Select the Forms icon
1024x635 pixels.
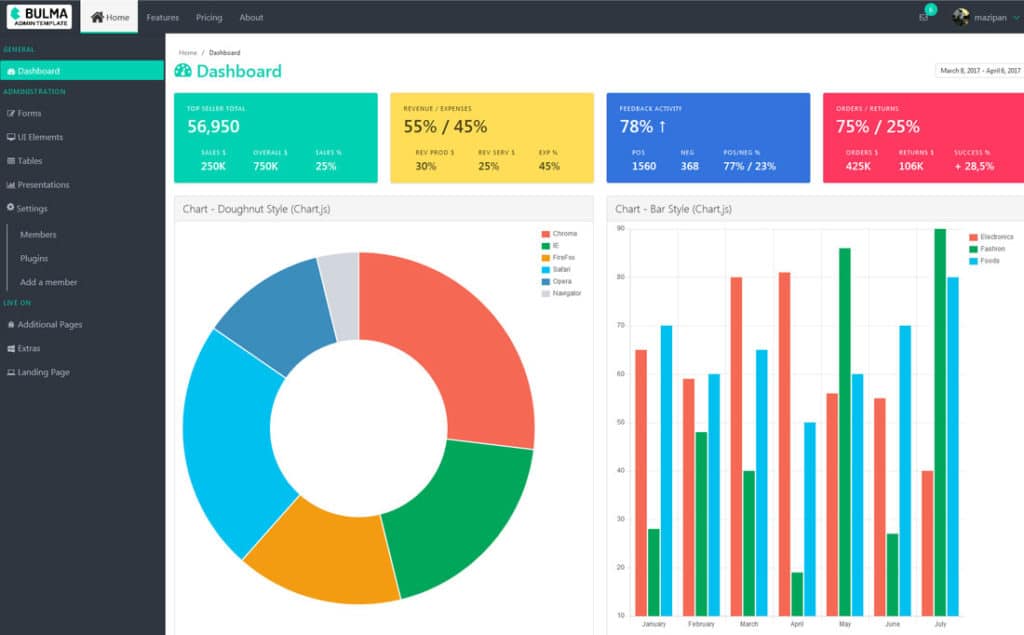tap(12, 113)
